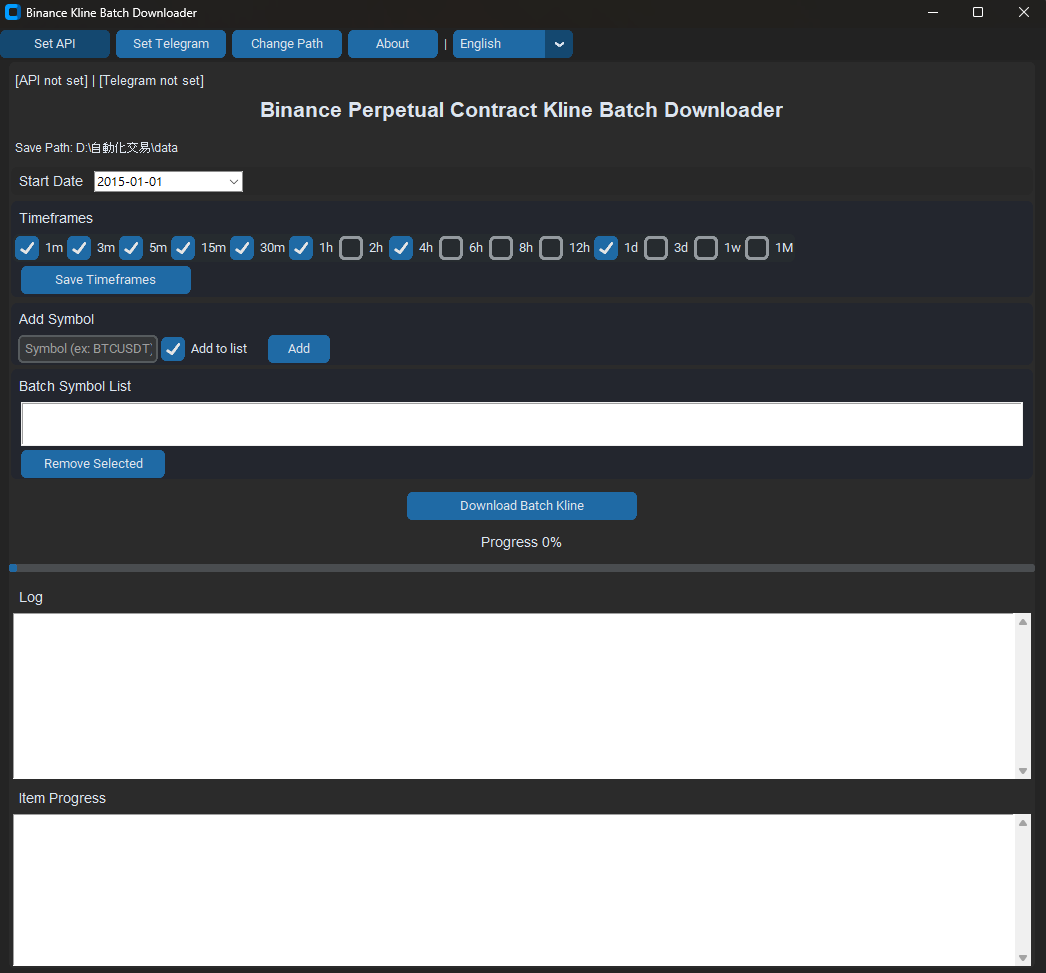This screenshot has height=973, width=1046.
Task: Focus the Symbol input field
Action: click(88, 349)
